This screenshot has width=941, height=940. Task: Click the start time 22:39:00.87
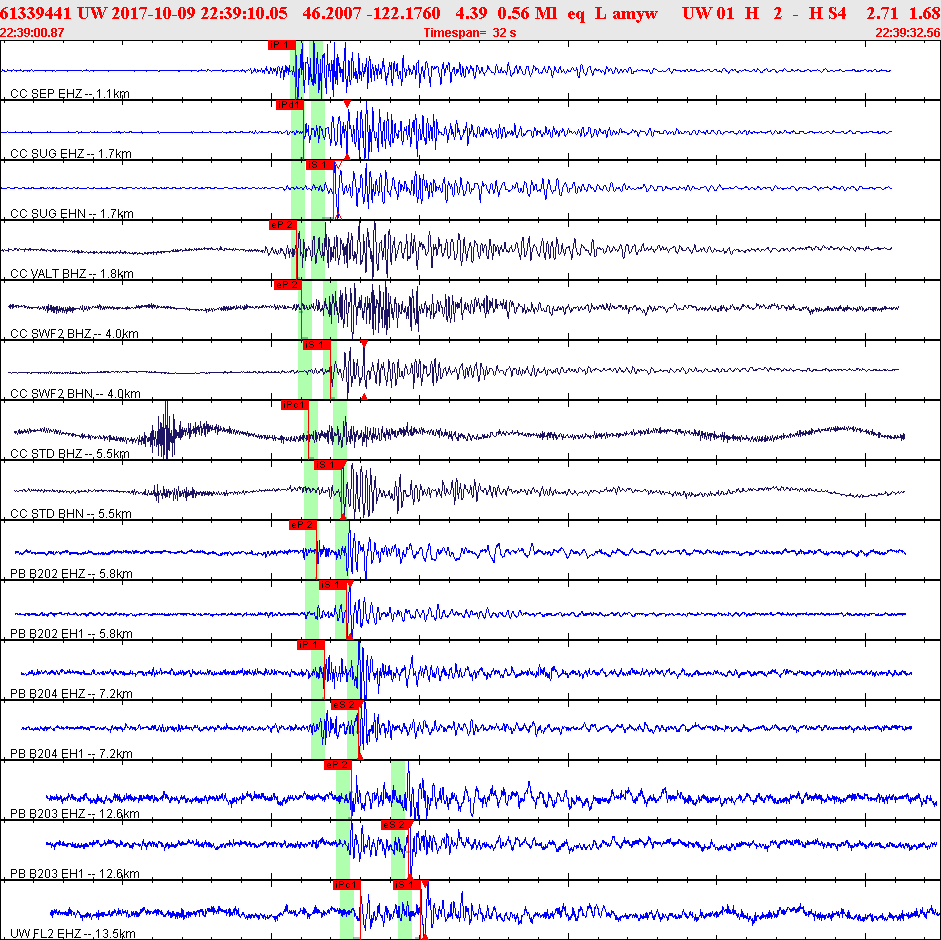click(x=32, y=32)
